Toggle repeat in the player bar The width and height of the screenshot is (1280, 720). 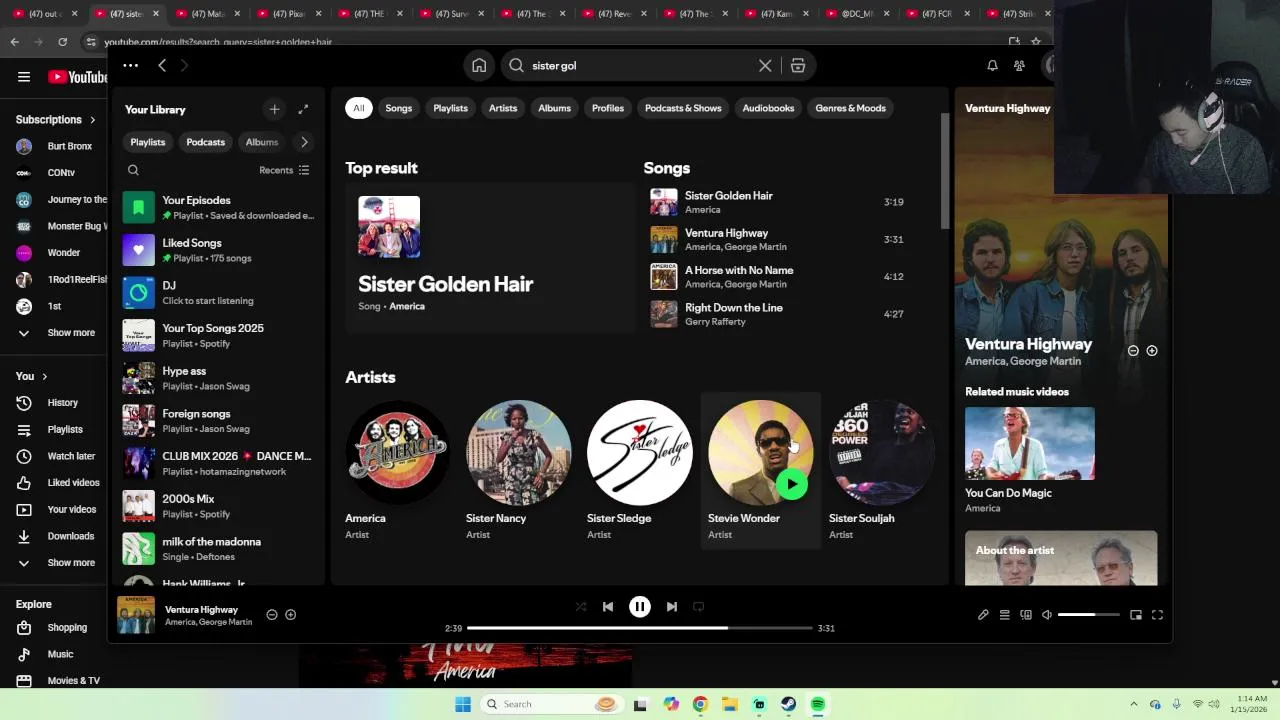point(699,606)
